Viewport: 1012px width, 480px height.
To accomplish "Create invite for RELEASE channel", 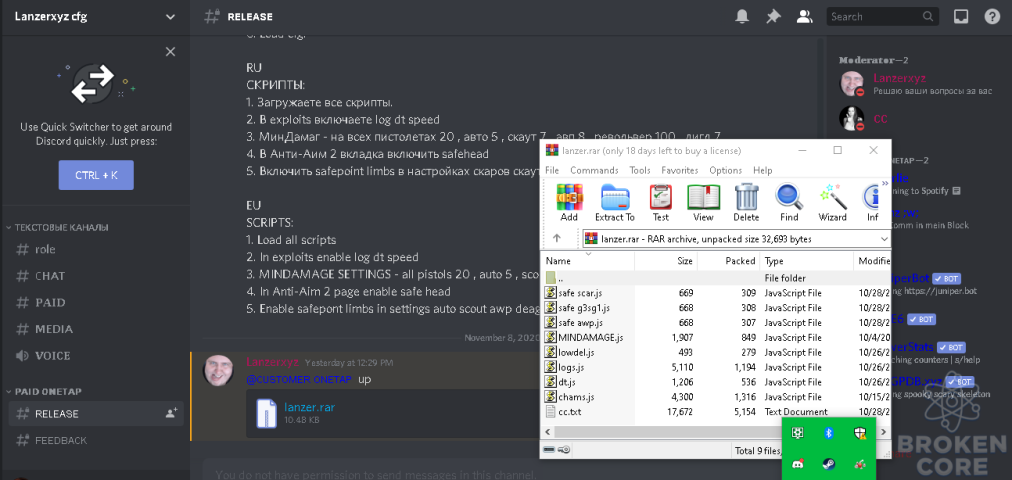I will (171, 414).
